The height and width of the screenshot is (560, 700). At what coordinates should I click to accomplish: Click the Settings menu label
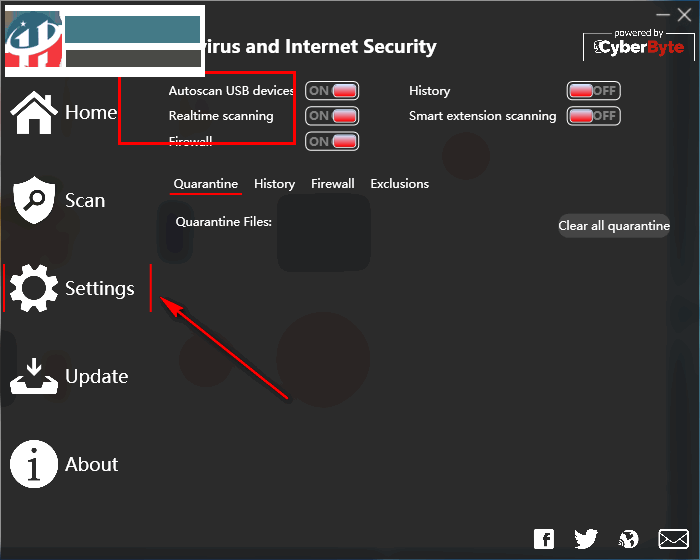(100, 288)
